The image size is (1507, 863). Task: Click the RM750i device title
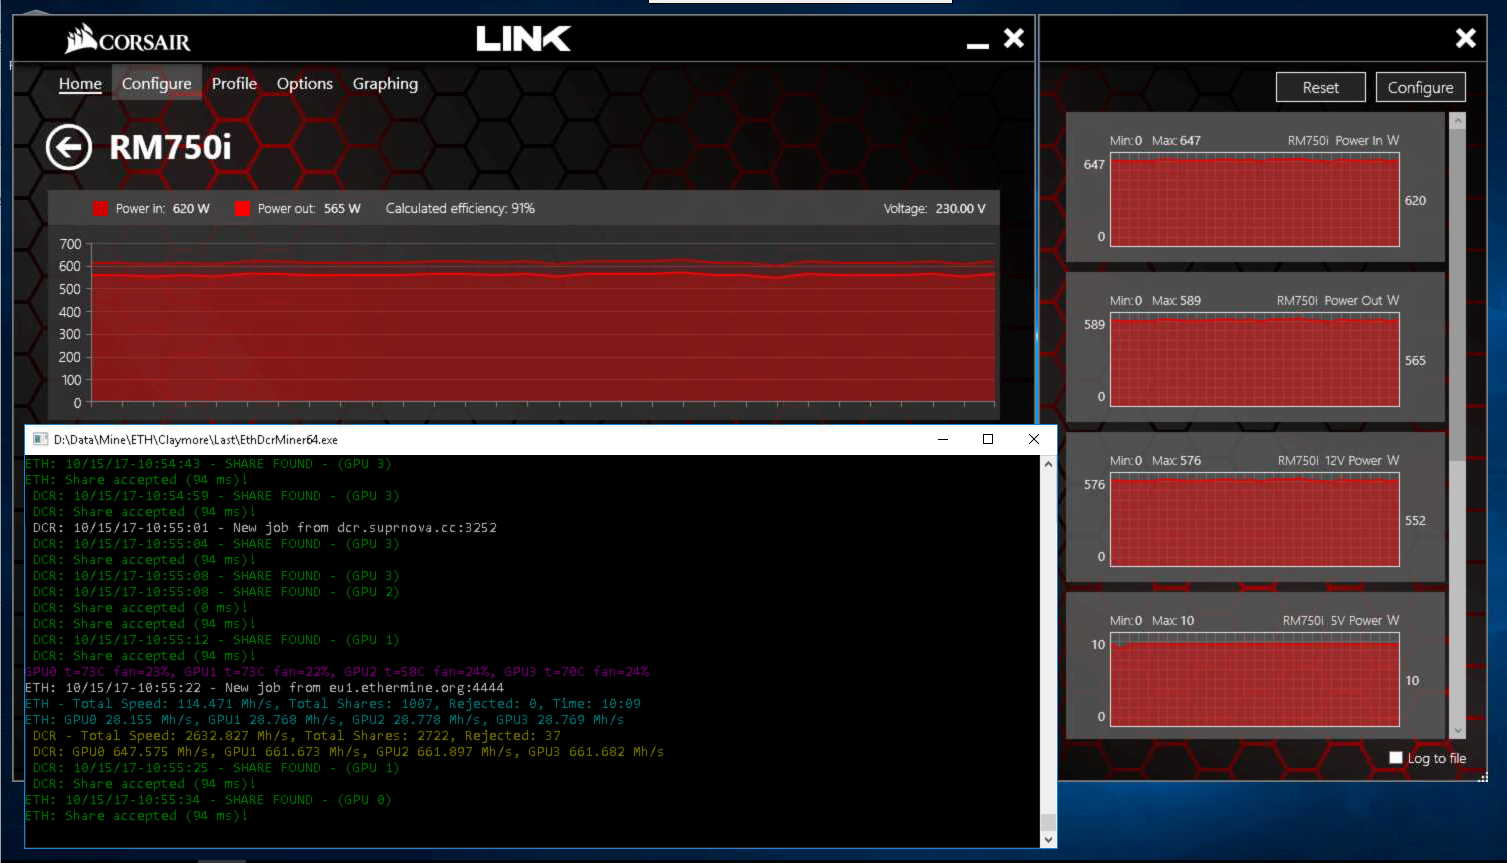click(x=170, y=148)
